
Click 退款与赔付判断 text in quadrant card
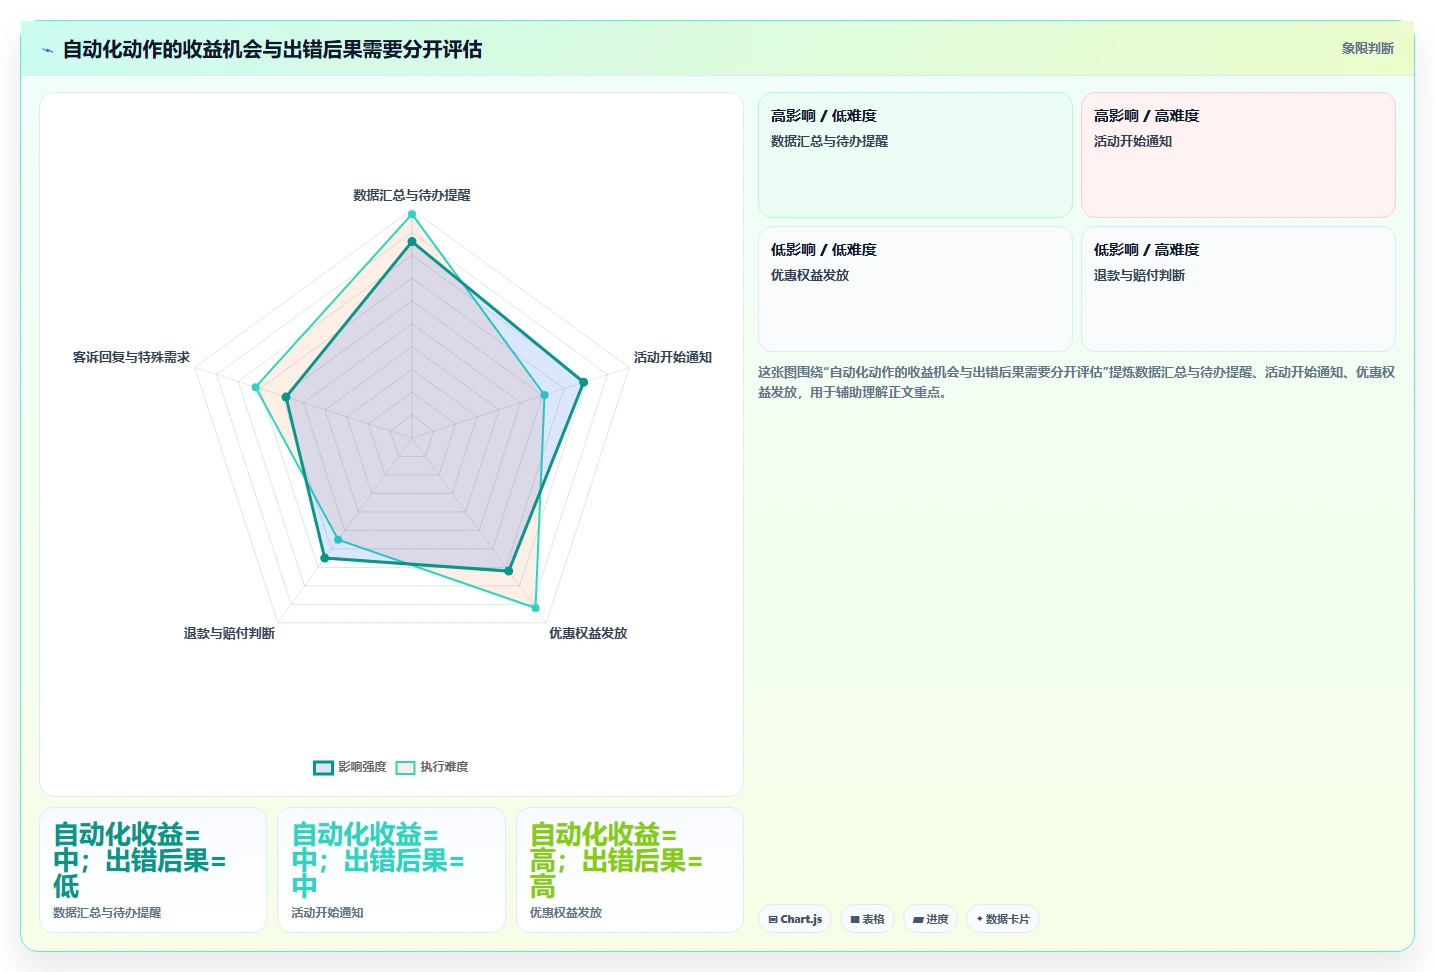[1139, 275]
